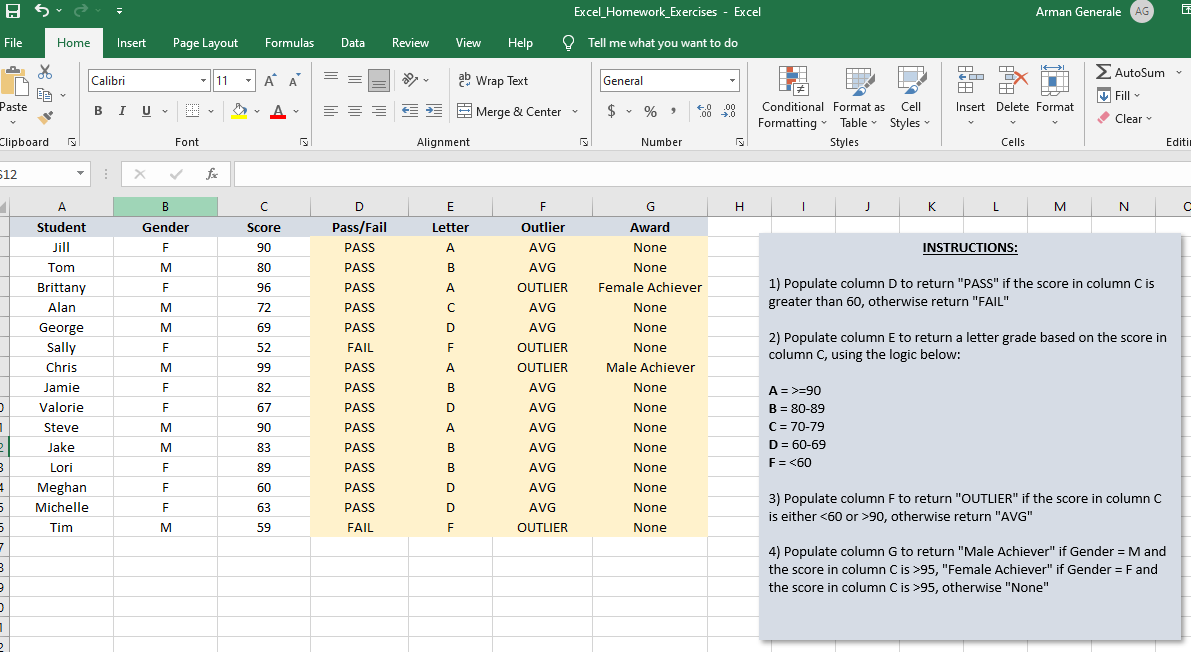Screen dimensions: 1191x652
Task: Click the Orientation text angle icon
Action: point(410,79)
